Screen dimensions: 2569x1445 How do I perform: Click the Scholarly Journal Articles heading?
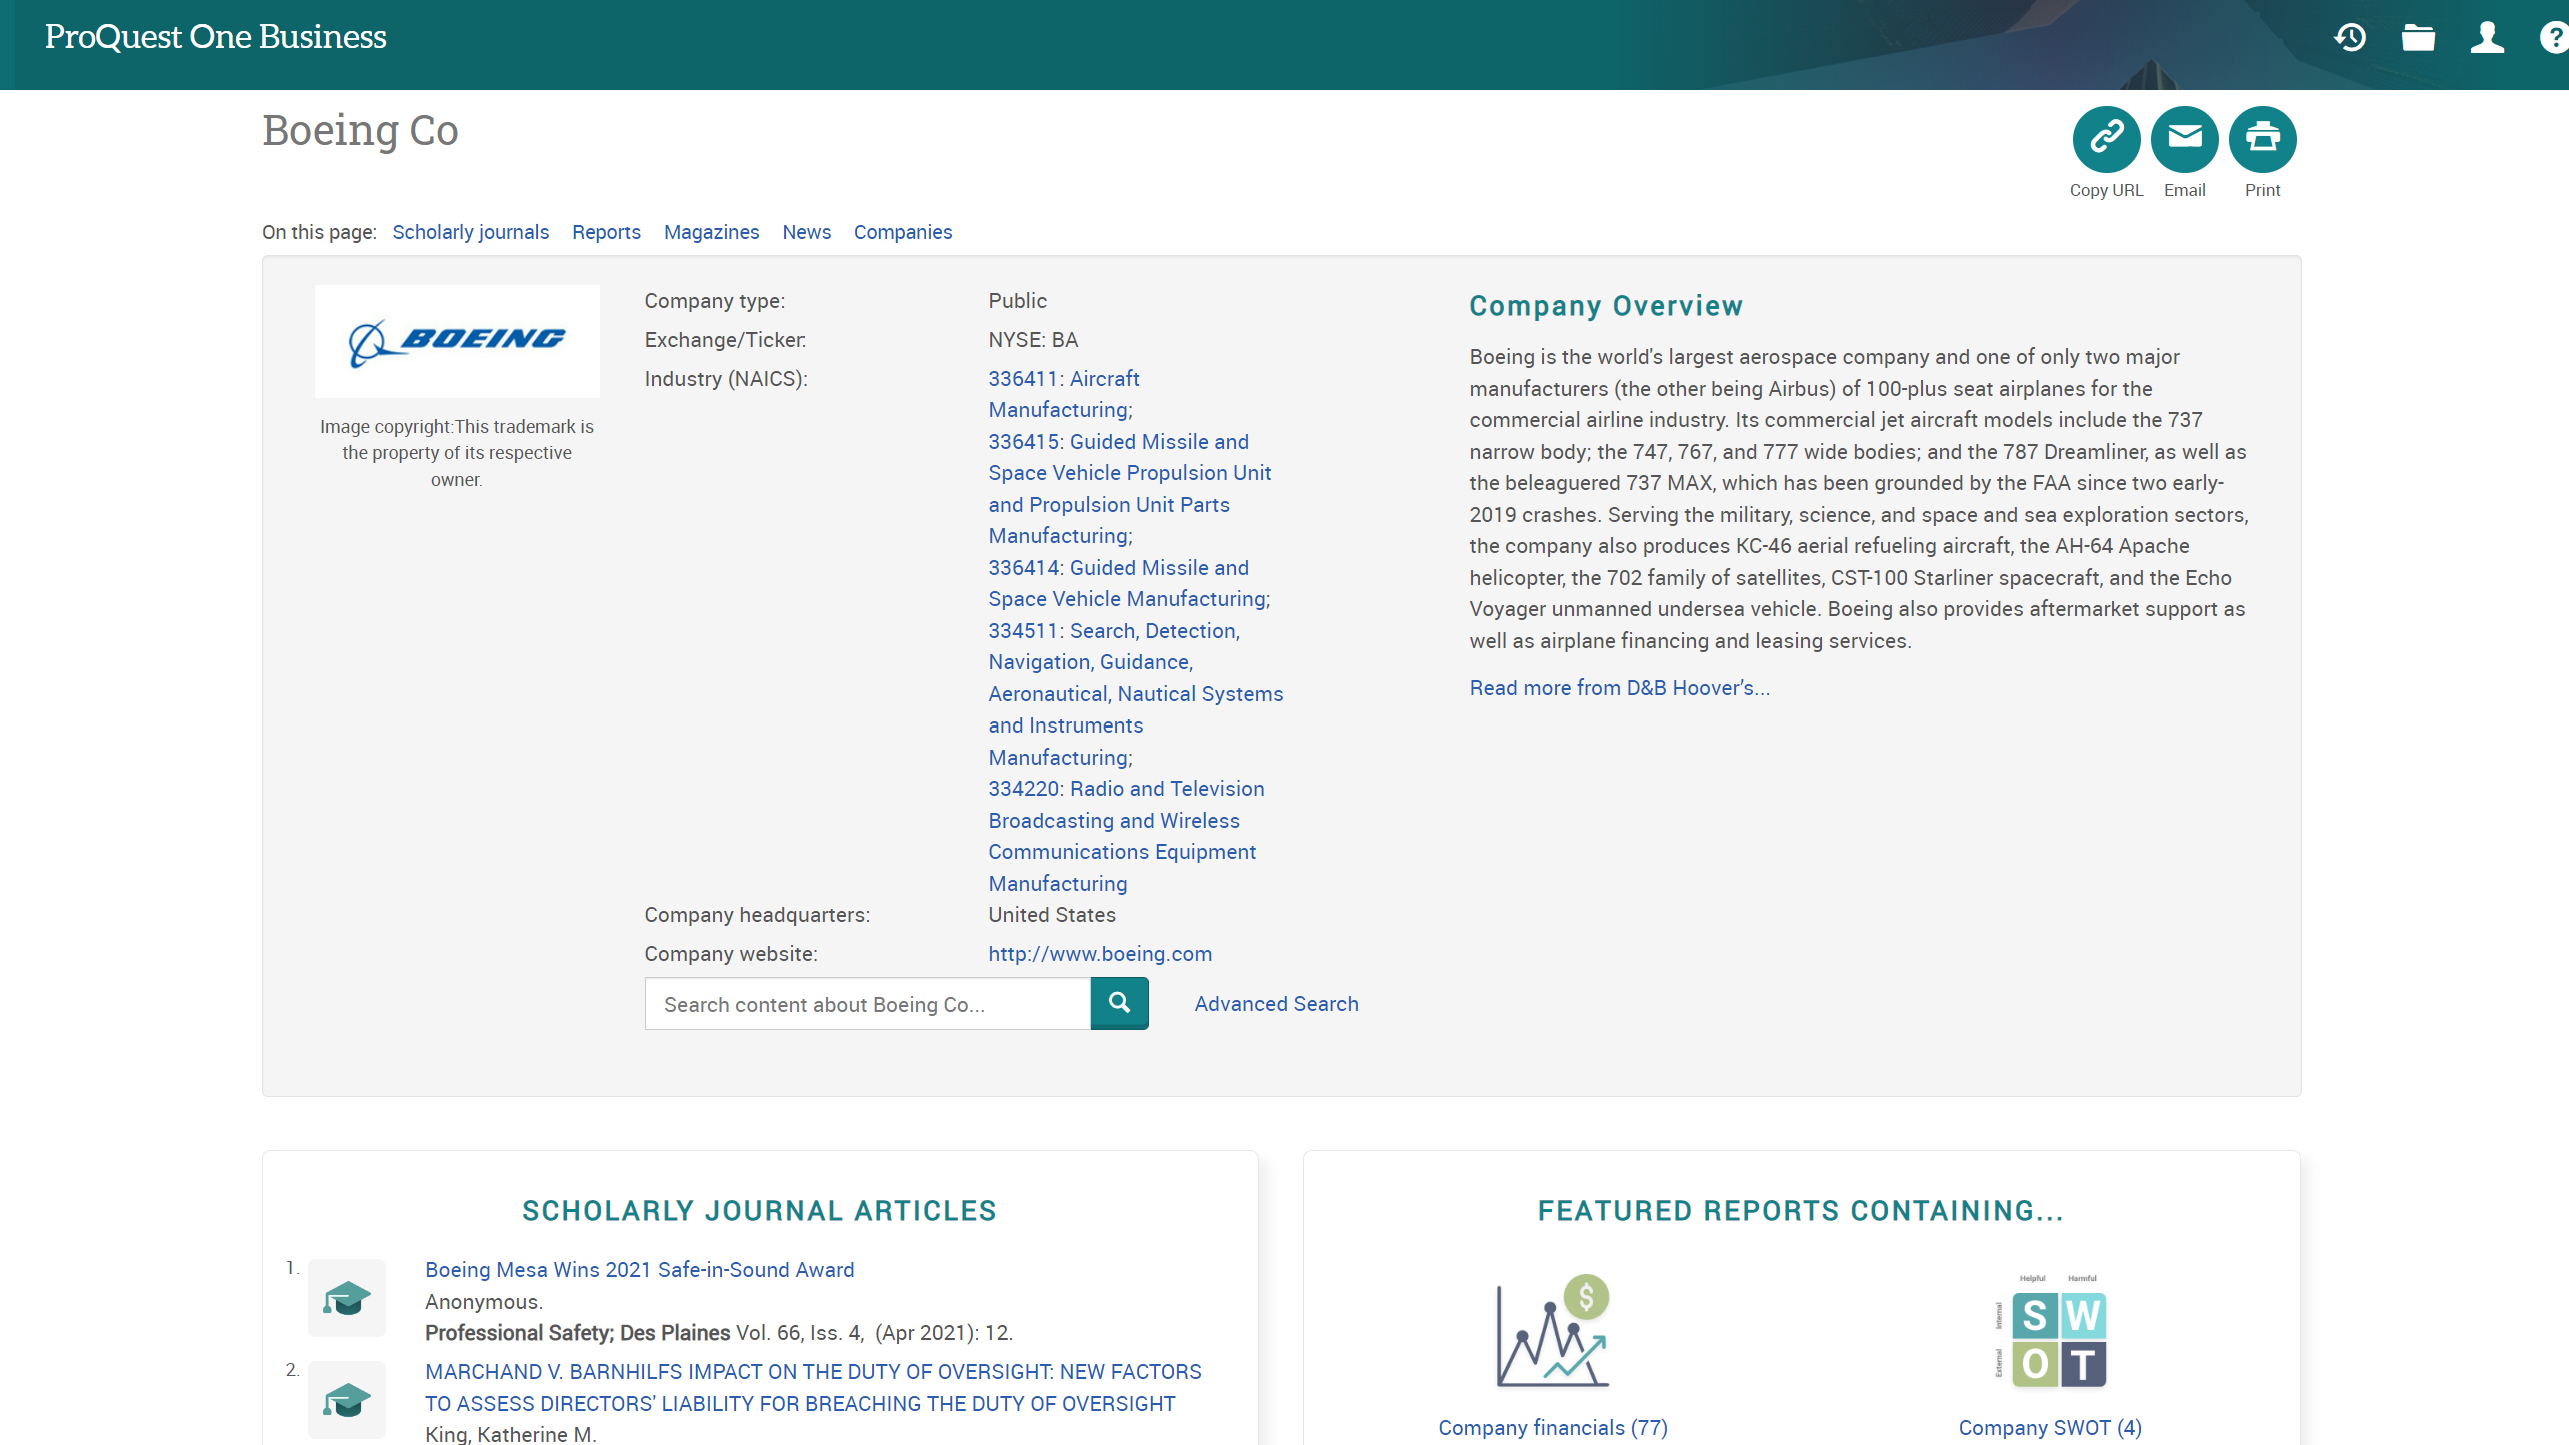[x=759, y=1211]
